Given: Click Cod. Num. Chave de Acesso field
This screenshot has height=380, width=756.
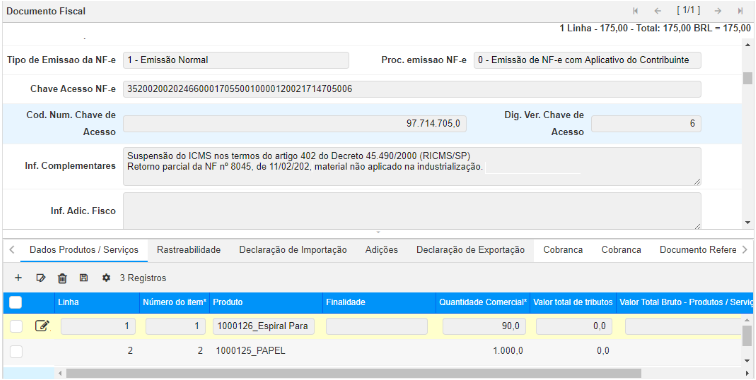Looking at the screenshot, I should 295,123.
